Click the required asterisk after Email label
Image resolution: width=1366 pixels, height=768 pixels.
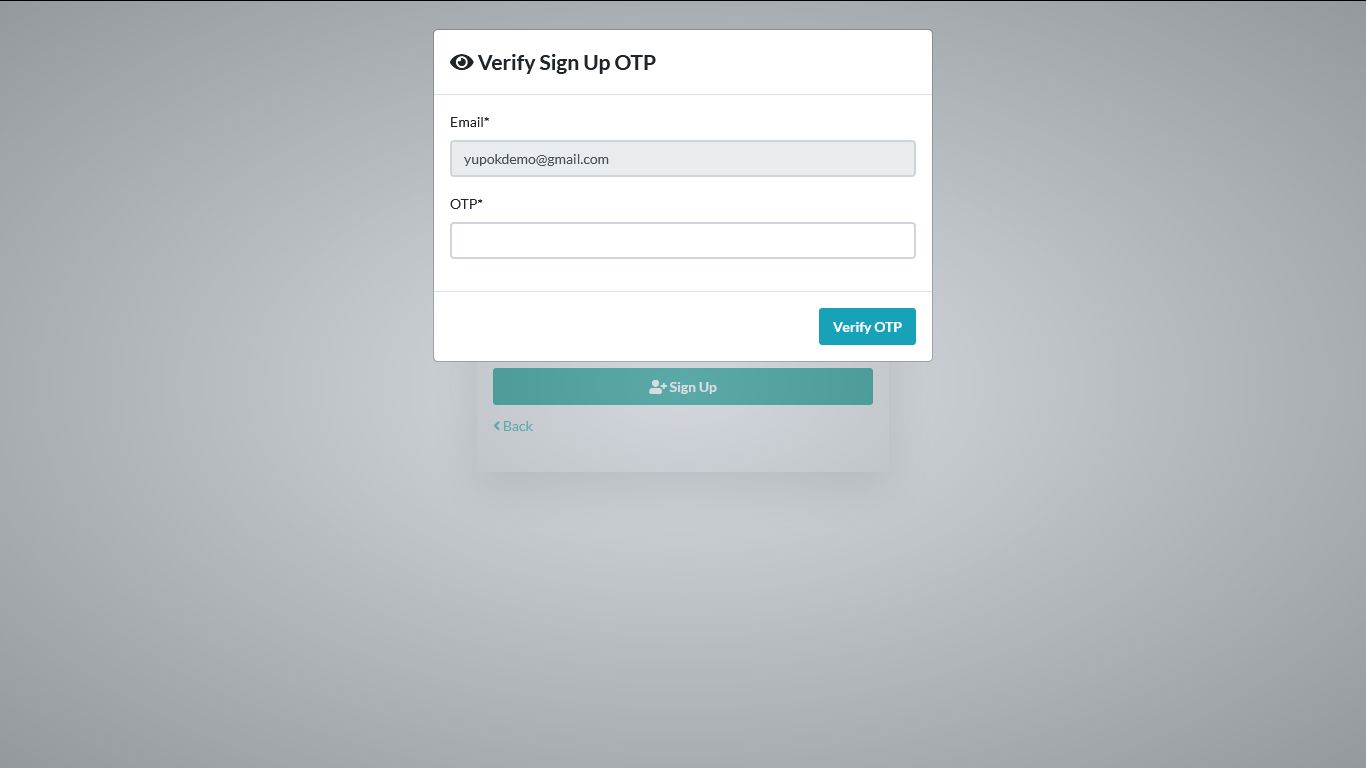click(487, 121)
